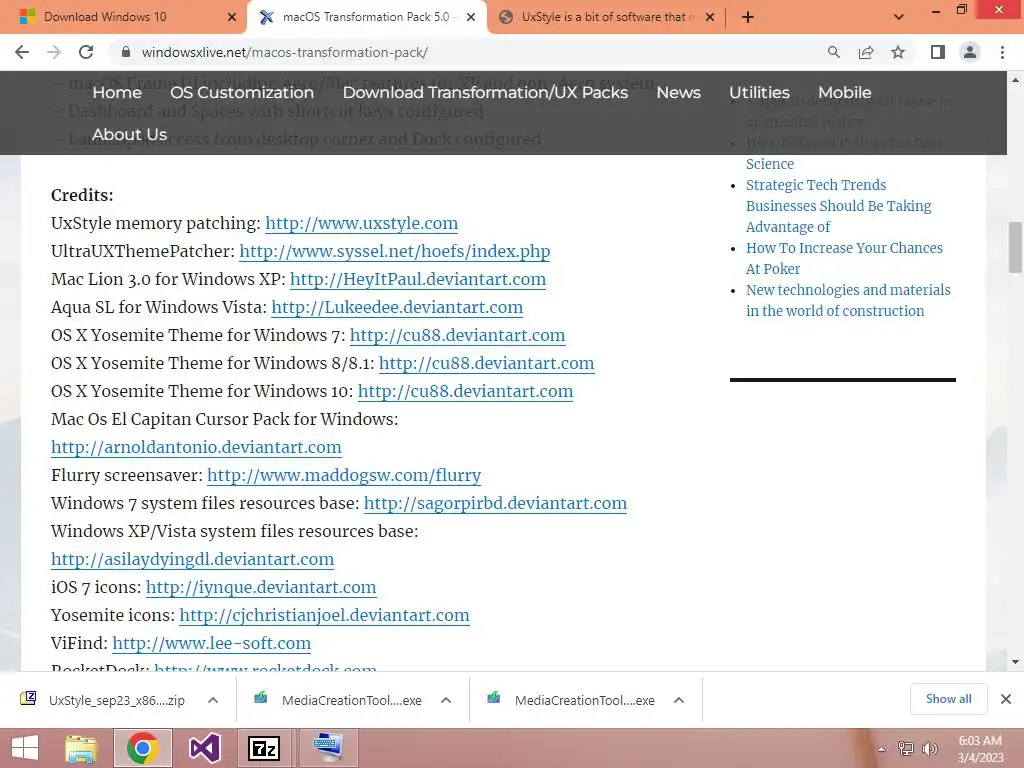Click the volume speaker tray icon
This screenshot has width=1024, height=768.
pos(929,749)
